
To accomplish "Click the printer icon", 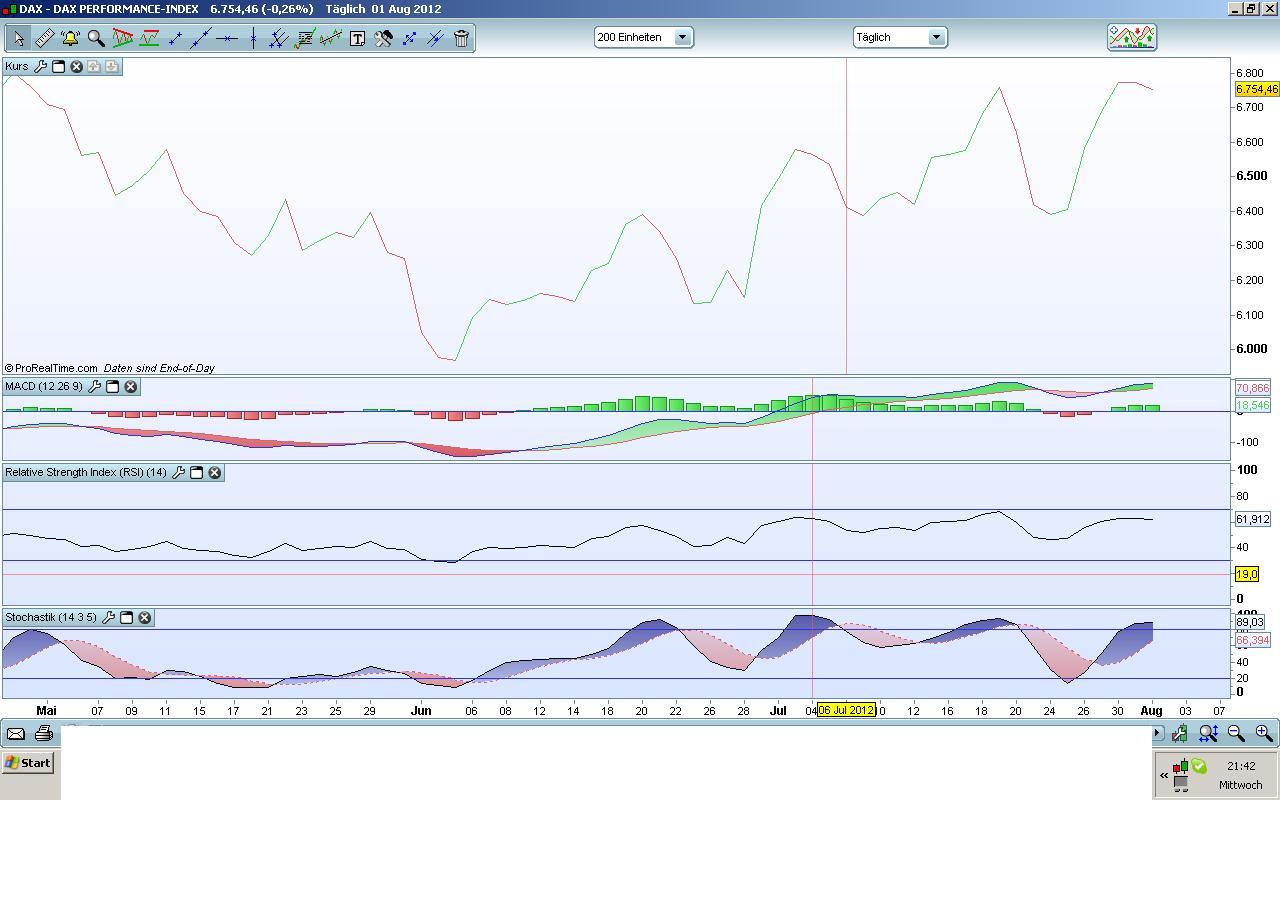I will 43,734.
